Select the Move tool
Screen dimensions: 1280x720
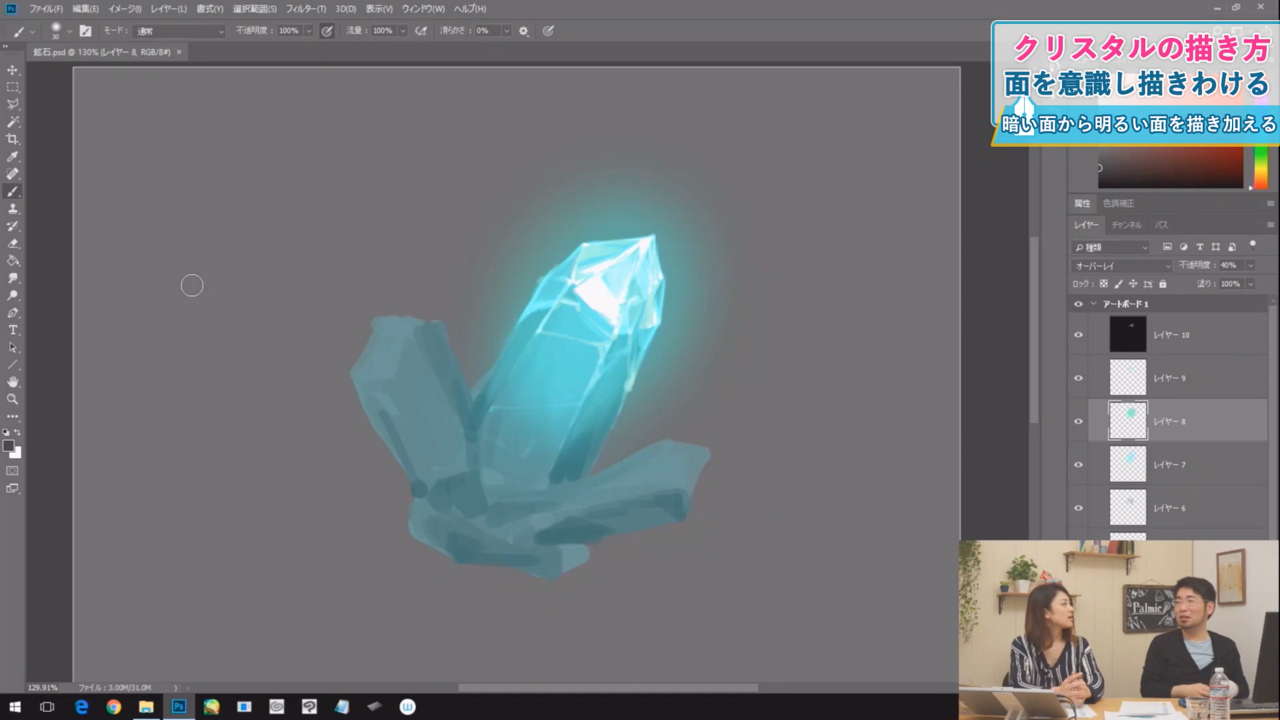click(13, 70)
